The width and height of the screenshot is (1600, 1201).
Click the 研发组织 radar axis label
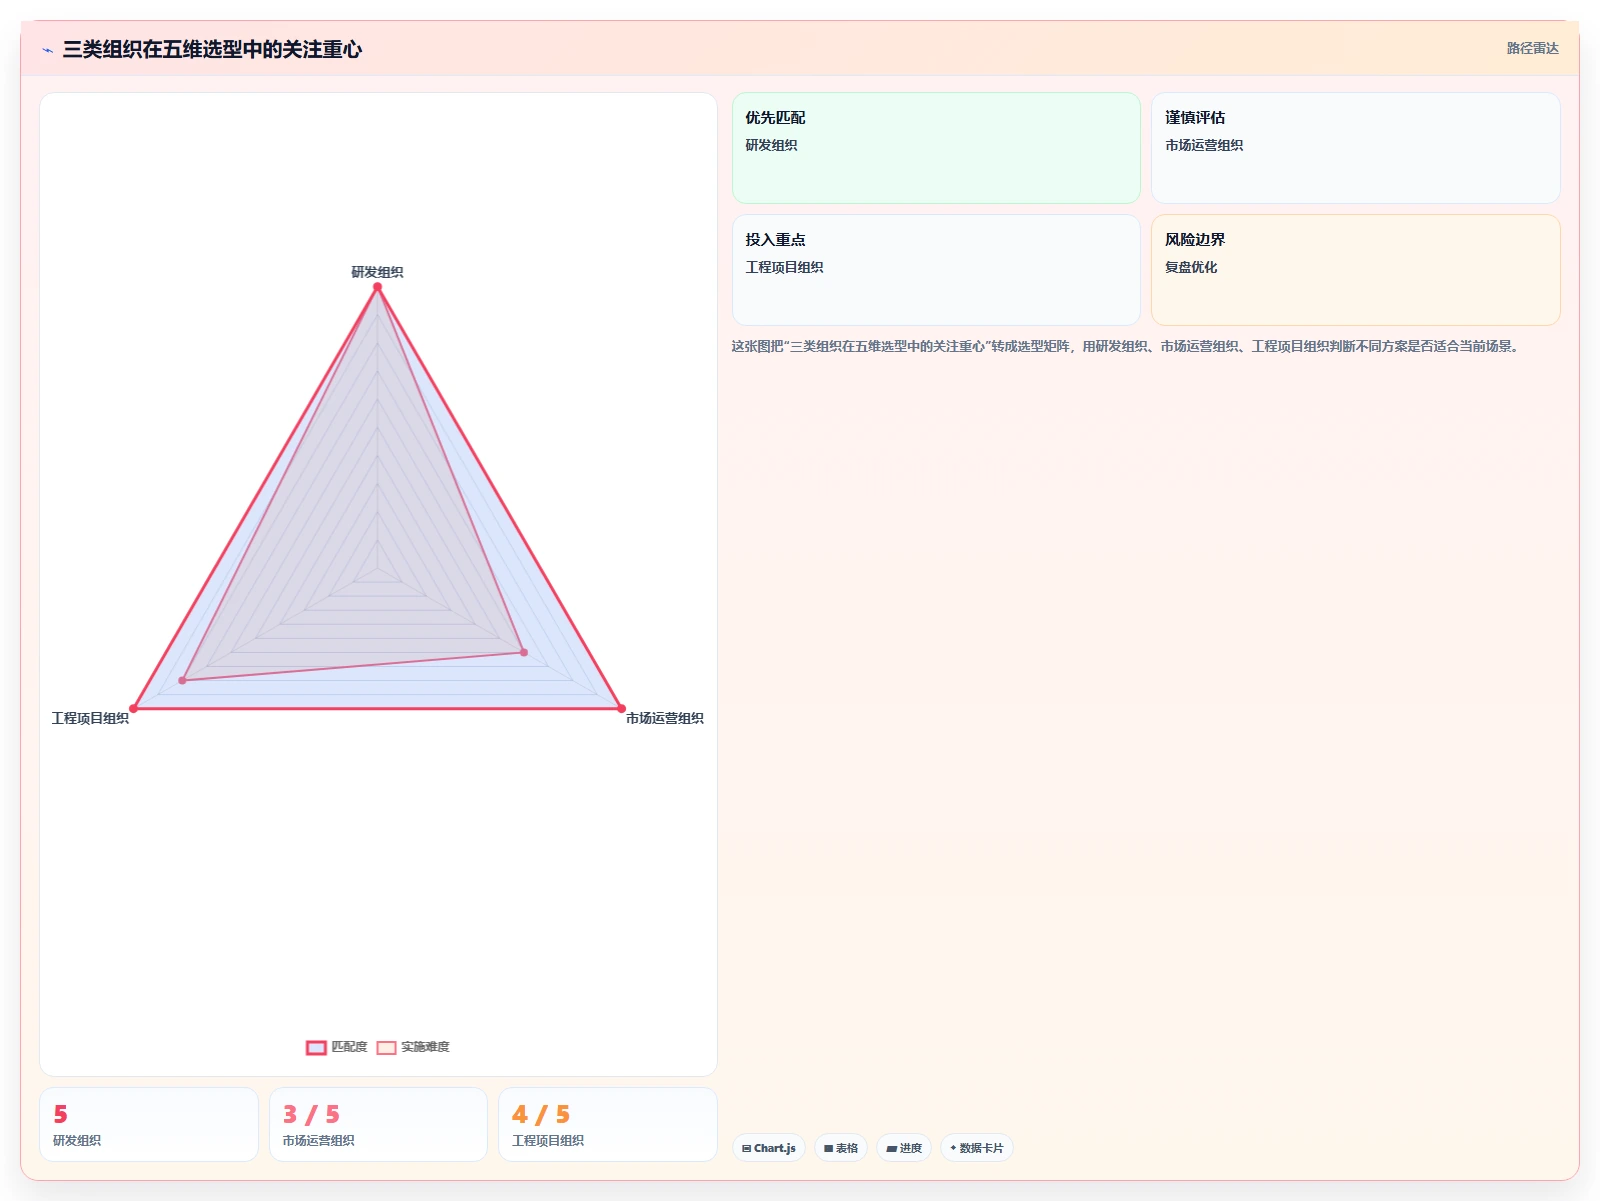tap(377, 272)
